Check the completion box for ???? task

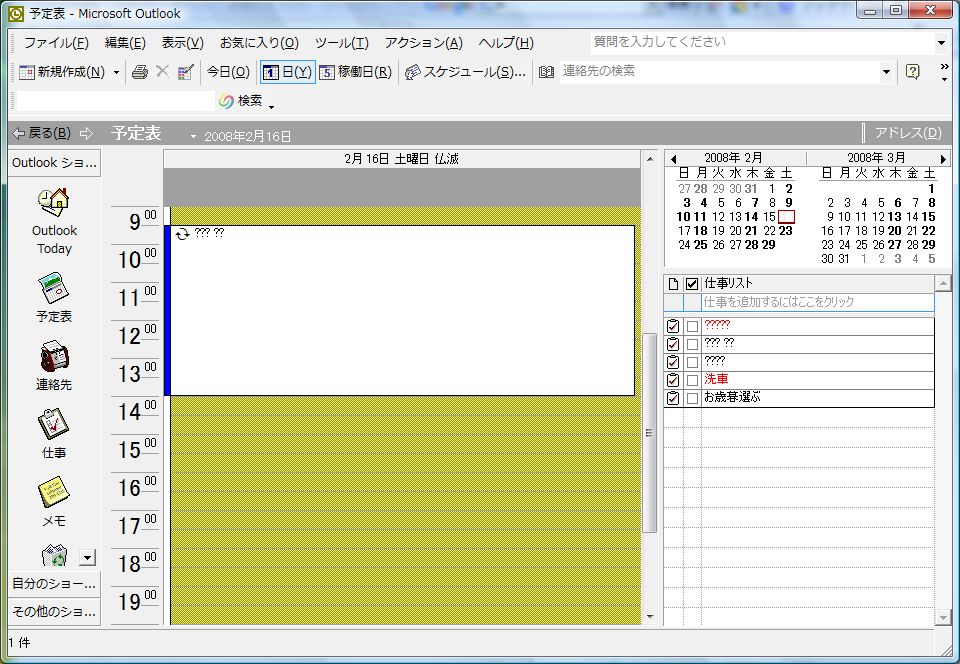pos(692,362)
